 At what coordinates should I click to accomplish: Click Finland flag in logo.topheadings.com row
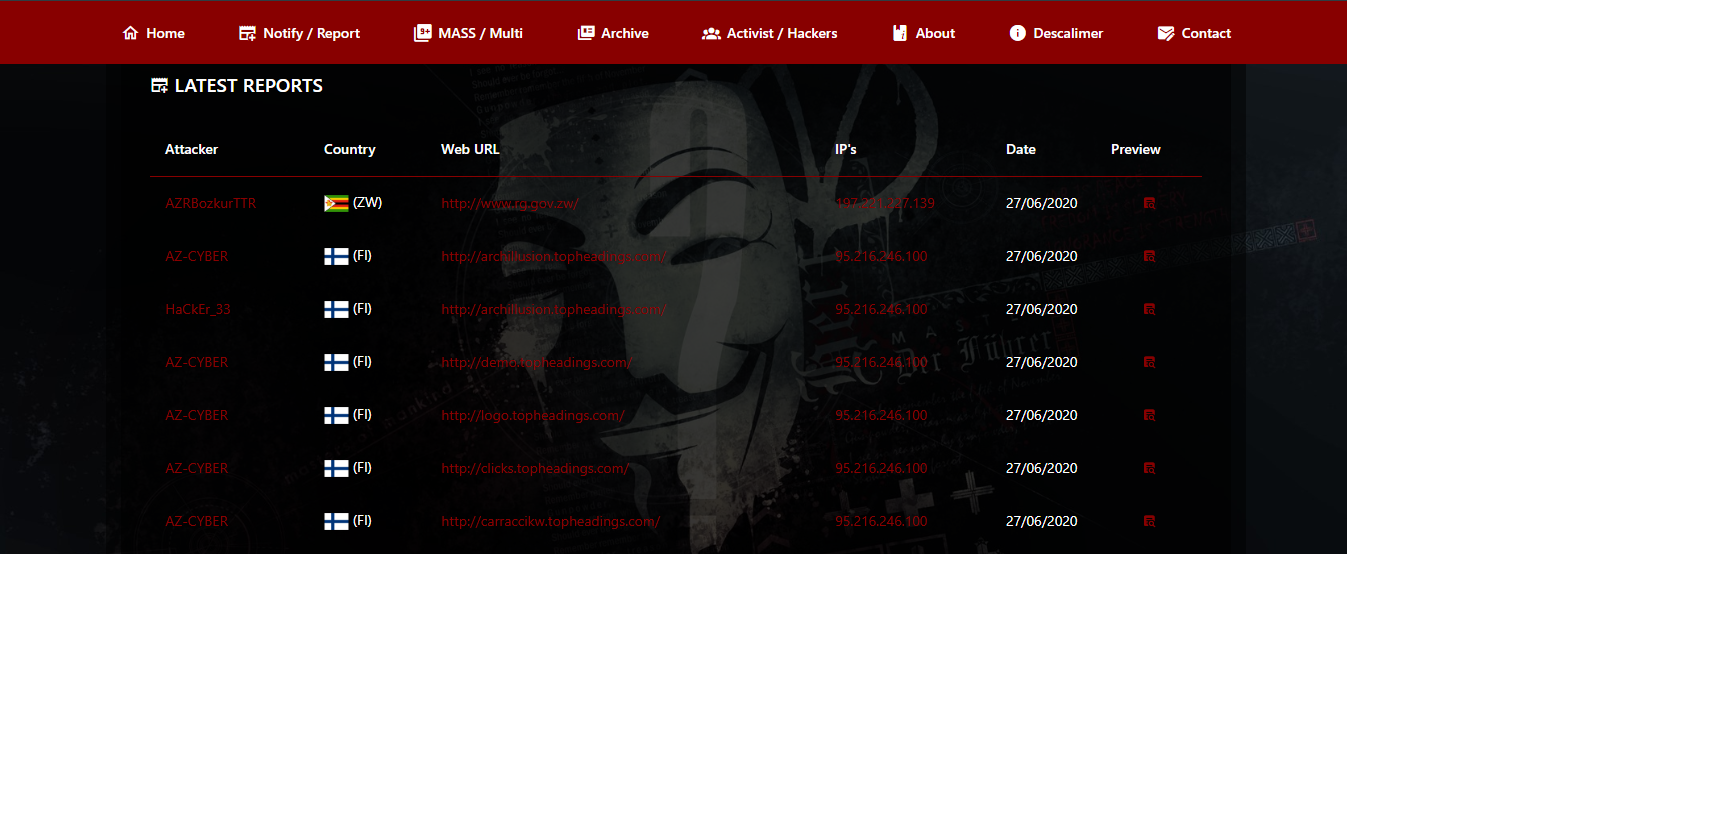pos(336,415)
